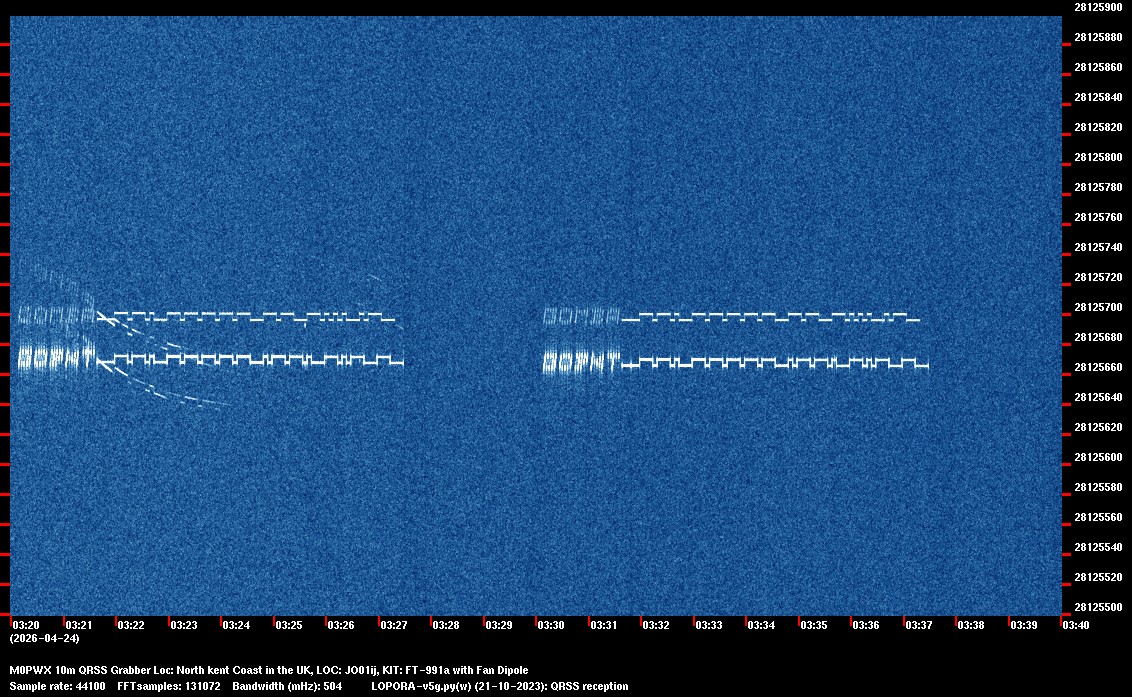Screen dimensions: 1132x697
Task: Click the 28125540 frequency label
Action: tap(1098, 547)
